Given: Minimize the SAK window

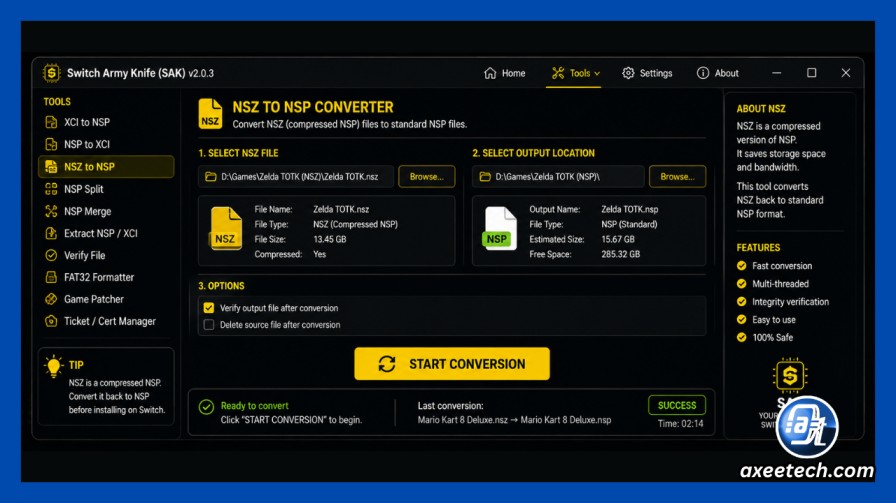Looking at the screenshot, I should pos(777,73).
